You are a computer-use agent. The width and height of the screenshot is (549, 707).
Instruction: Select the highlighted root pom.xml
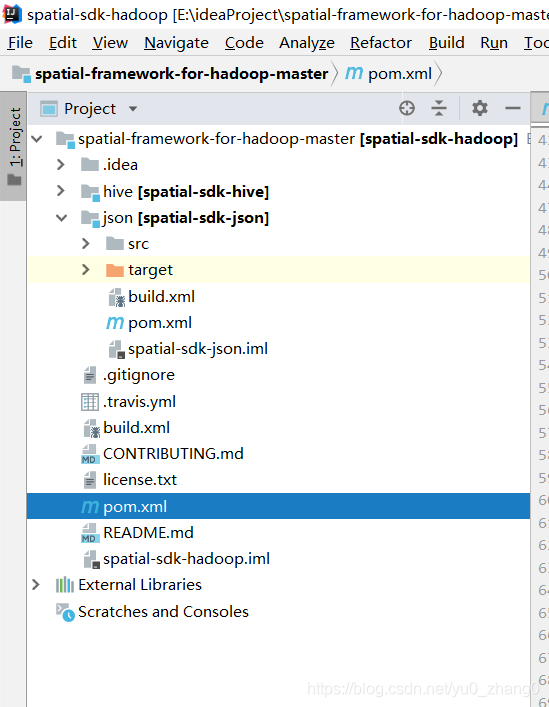pyautogui.click(x=279, y=506)
